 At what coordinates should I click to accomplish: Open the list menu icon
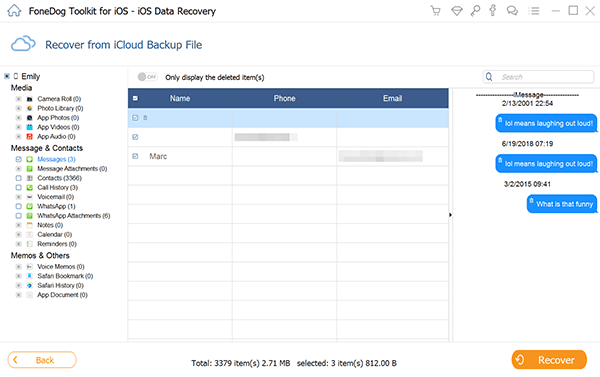(533, 11)
